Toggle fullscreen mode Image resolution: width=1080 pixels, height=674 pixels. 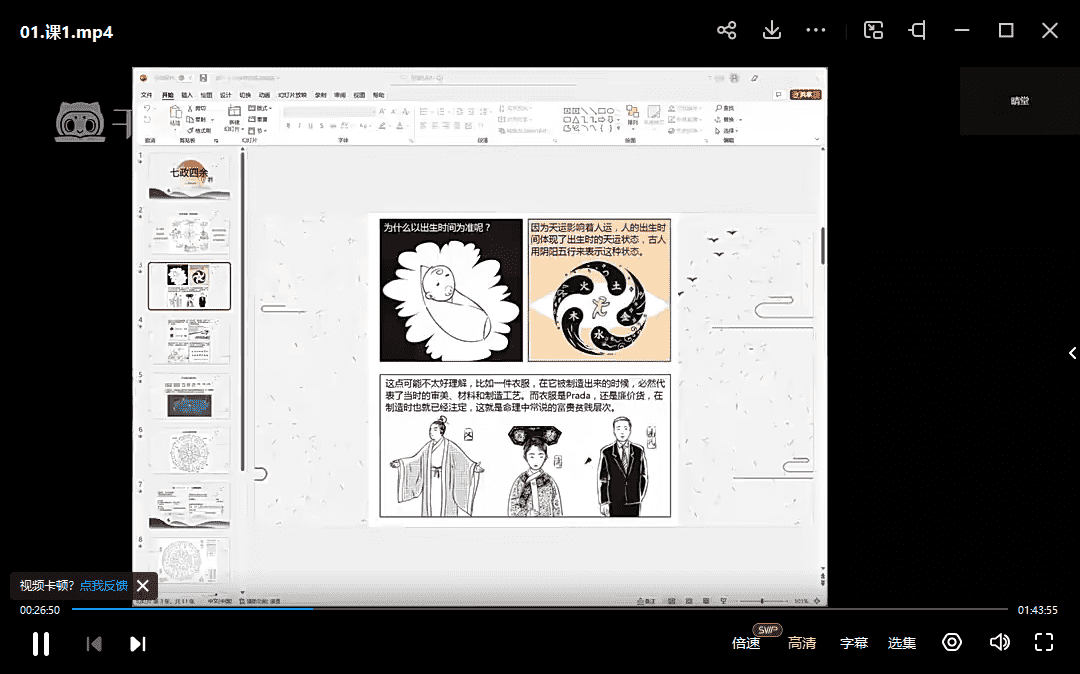(x=1044, y=642)
